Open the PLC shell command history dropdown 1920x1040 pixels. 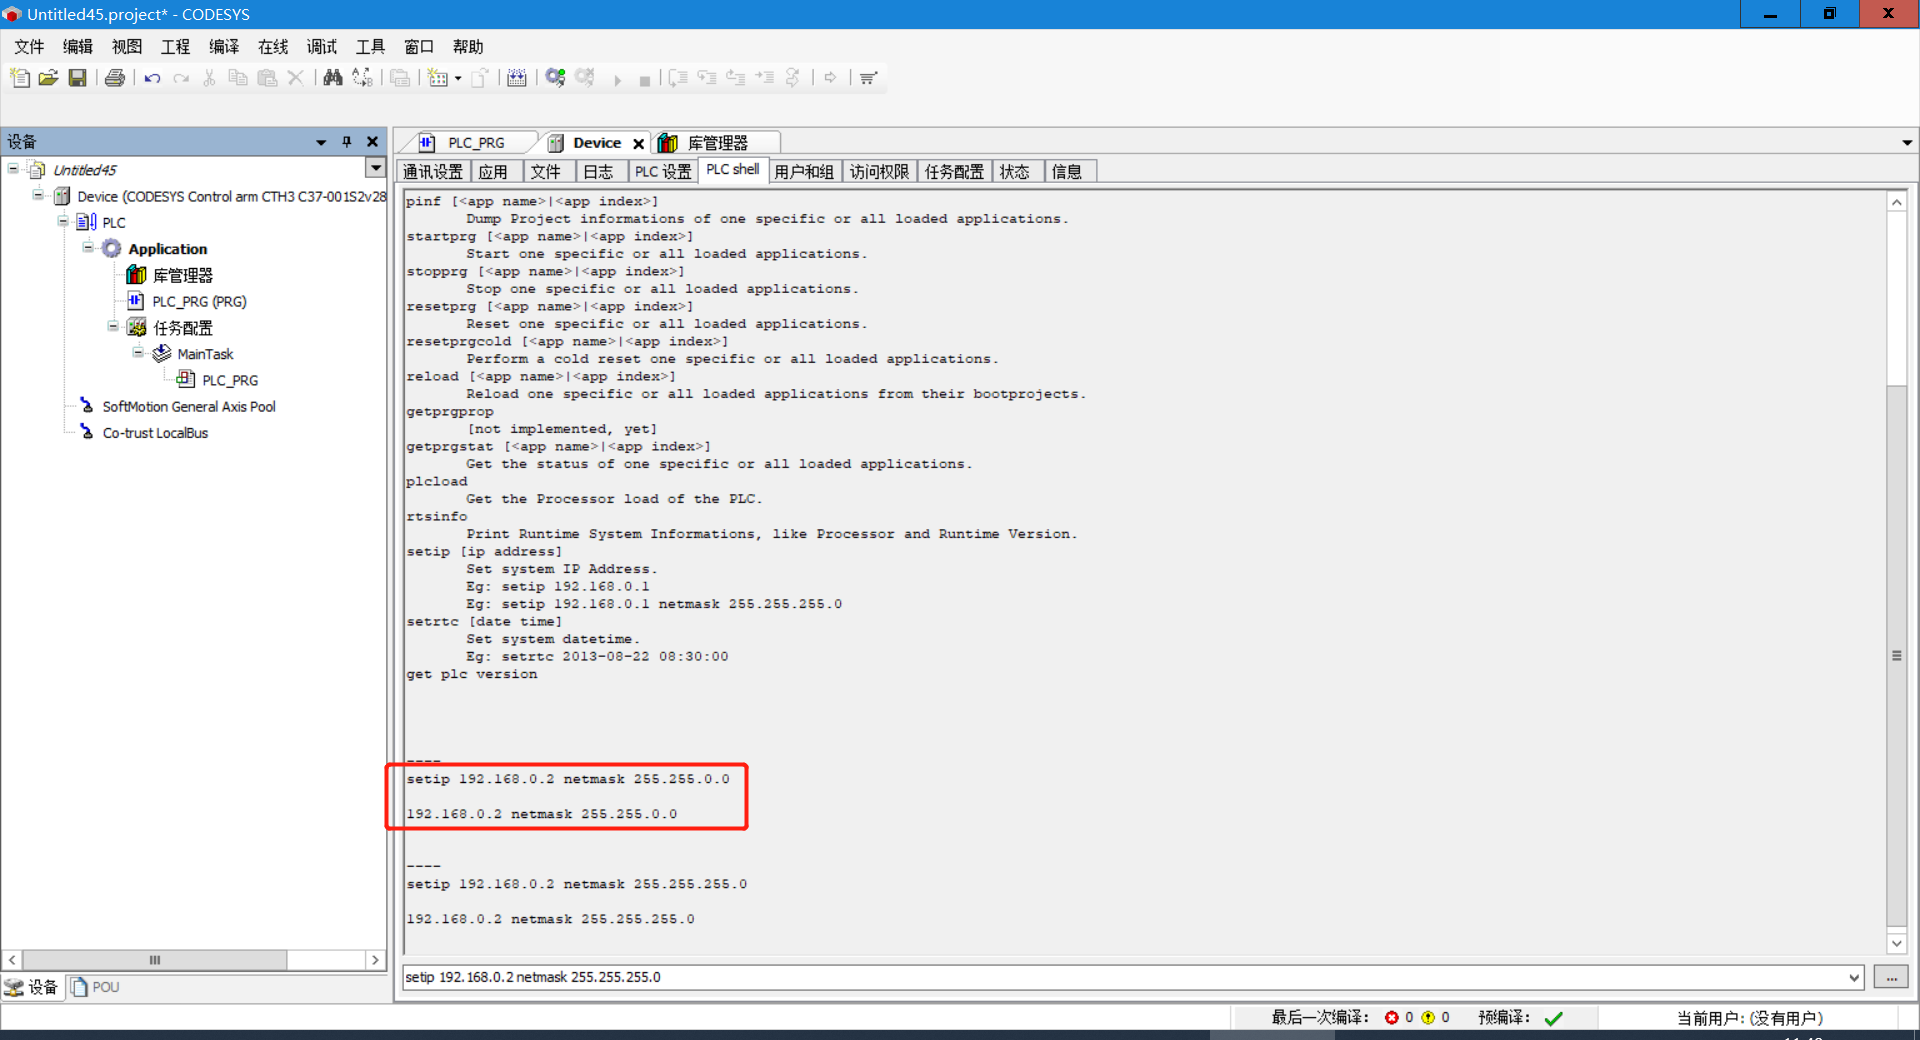[1854, 977]
